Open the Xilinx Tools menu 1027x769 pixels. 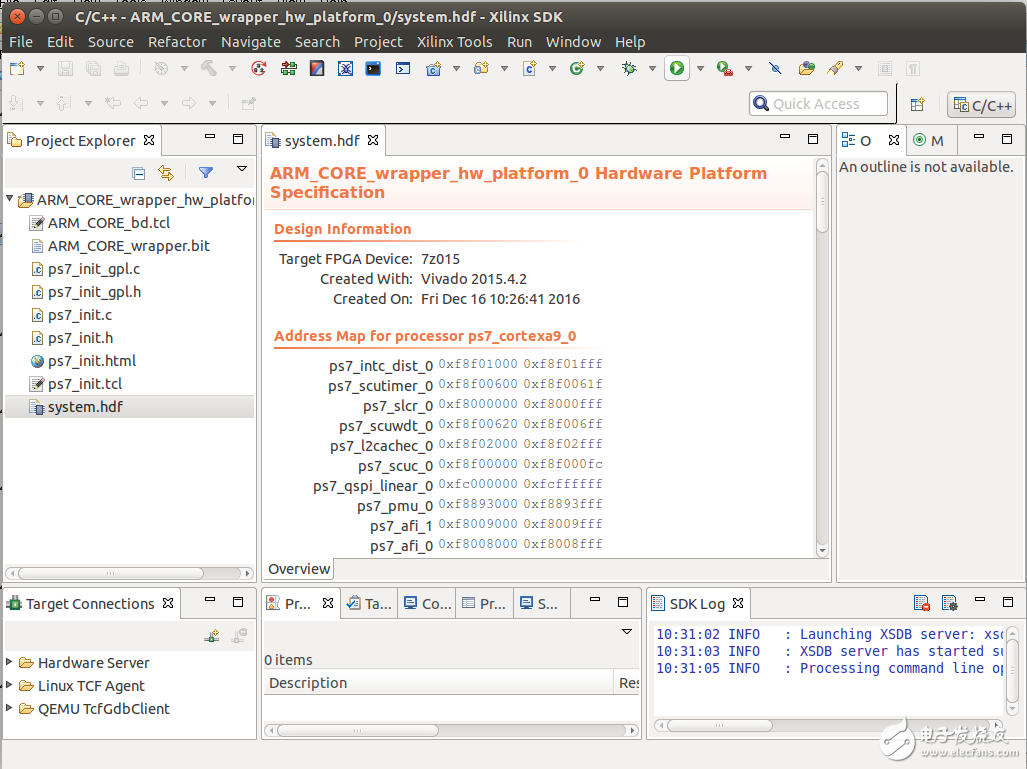(x=455, y=42)
